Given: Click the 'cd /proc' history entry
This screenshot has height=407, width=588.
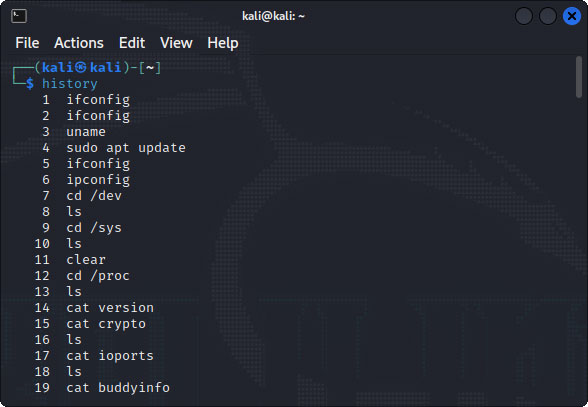Looking at the screenshot, I should [x=98, y=276].
